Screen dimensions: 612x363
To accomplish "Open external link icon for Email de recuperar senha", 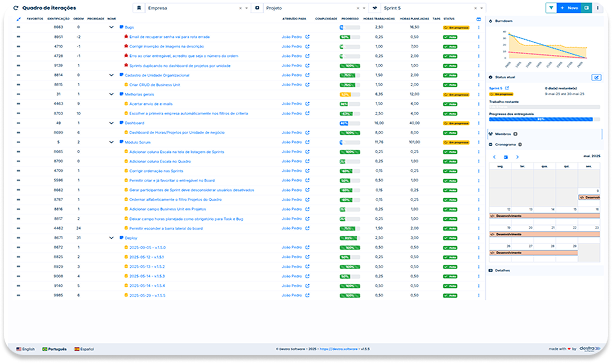I will pos(307,37).
